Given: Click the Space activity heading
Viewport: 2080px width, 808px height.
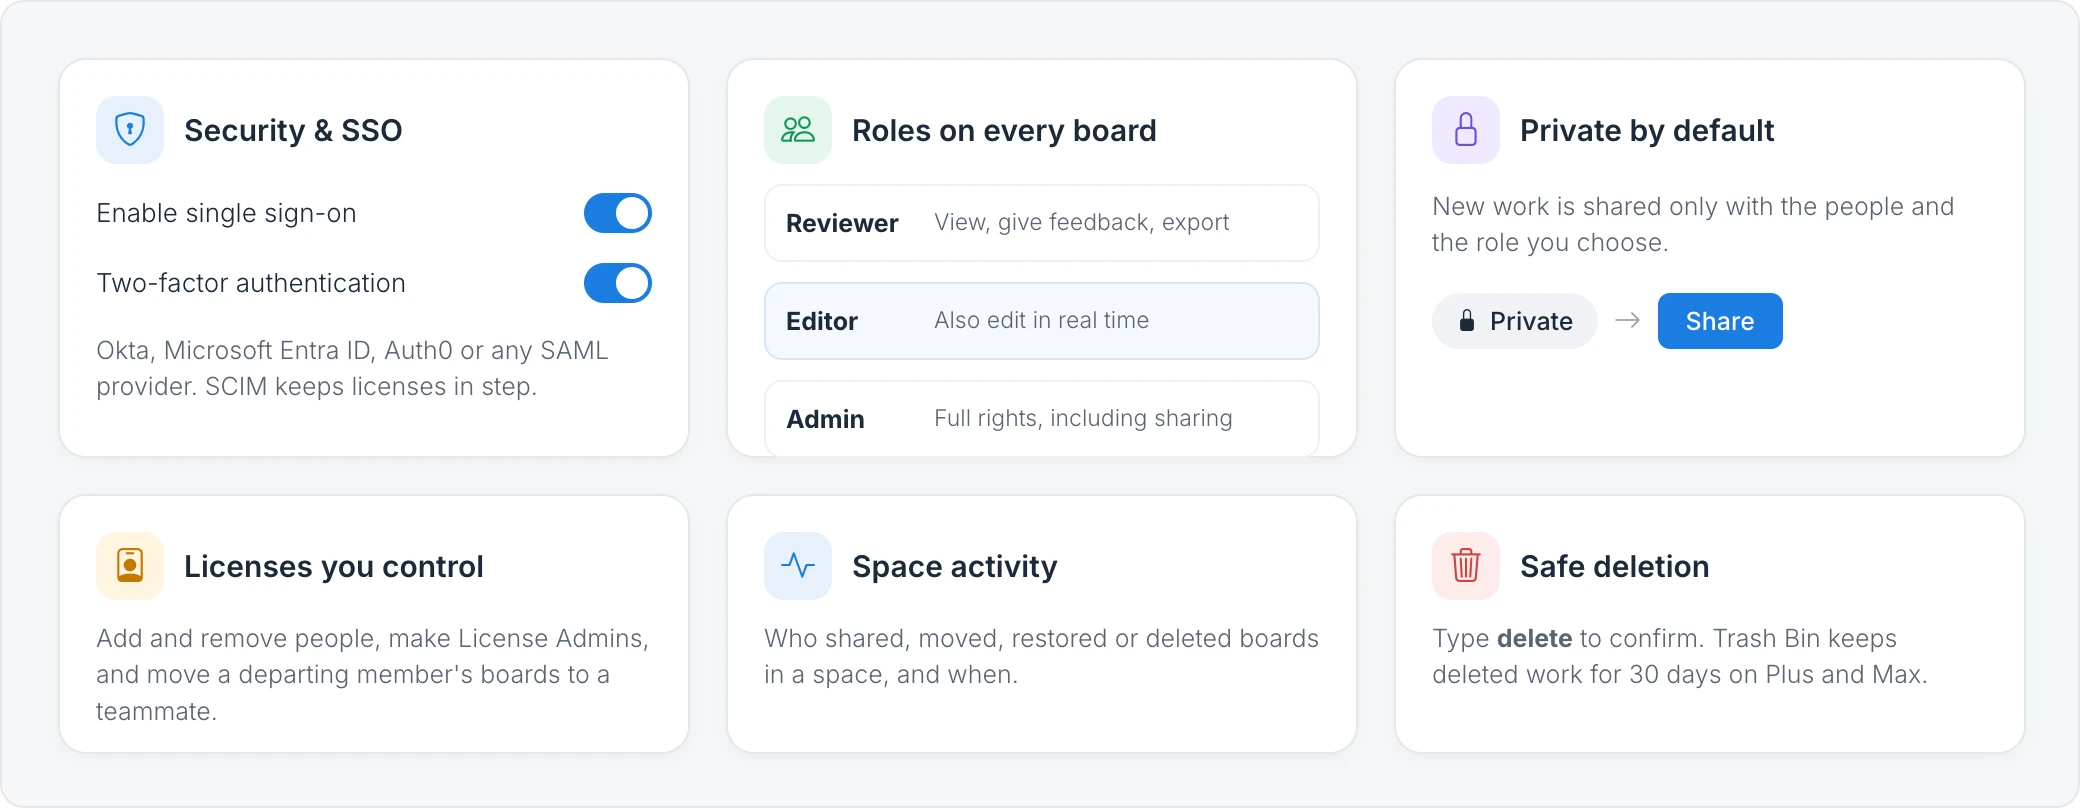Looking at the screenshot, I should coord(955,566).
